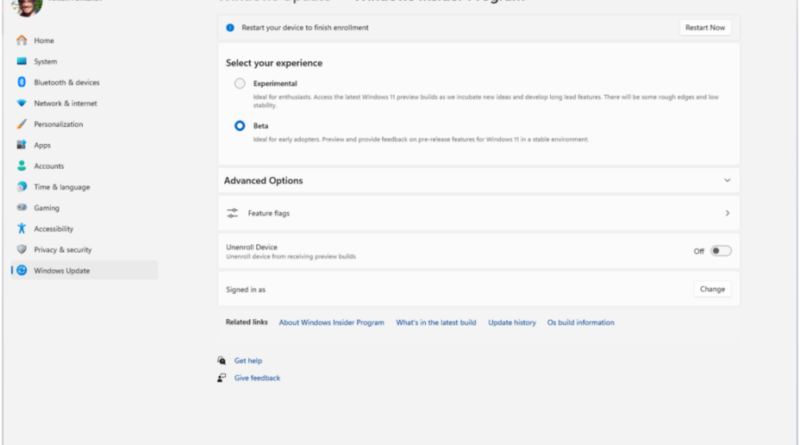Image resolution: width=800 pixels, height=445 pixels.
Task: Click the Home icon in sidebar
Action: (22, 41)
